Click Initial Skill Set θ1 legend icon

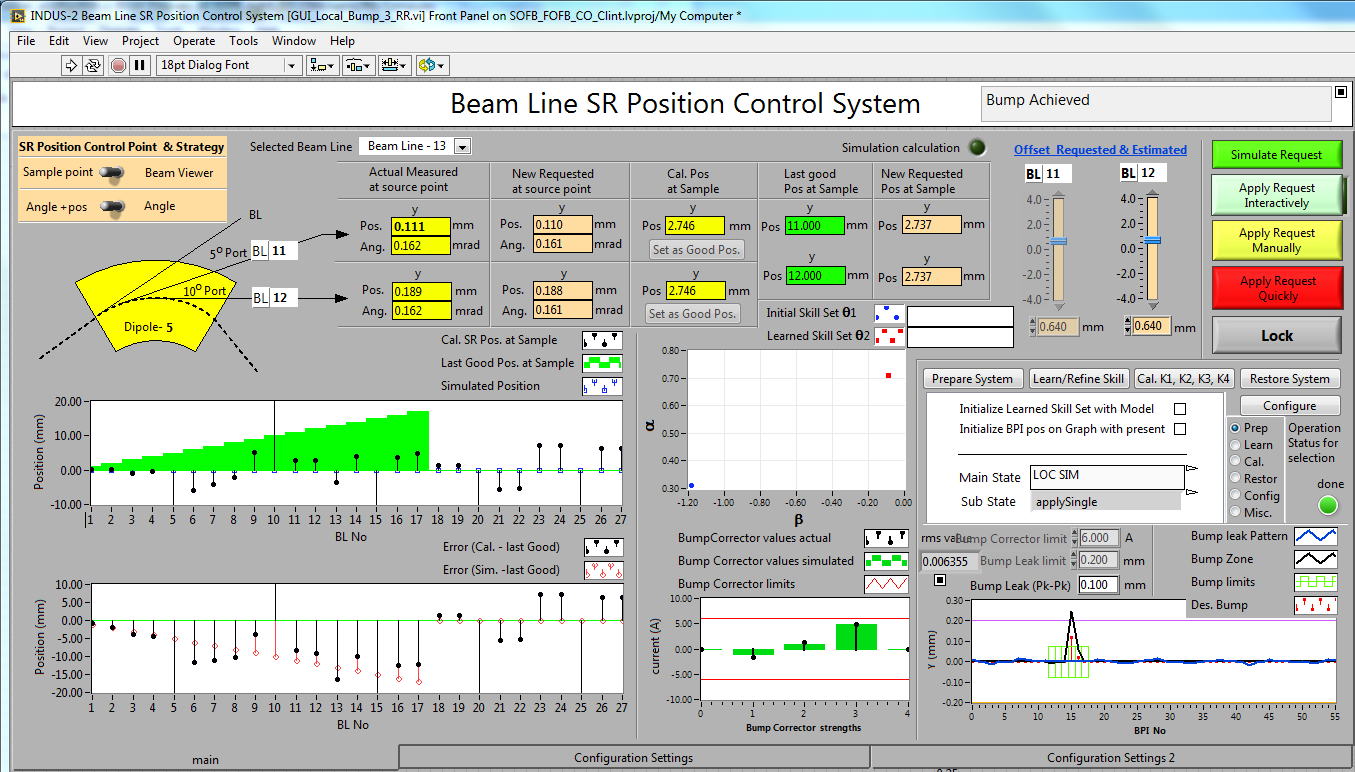(889, 313)
